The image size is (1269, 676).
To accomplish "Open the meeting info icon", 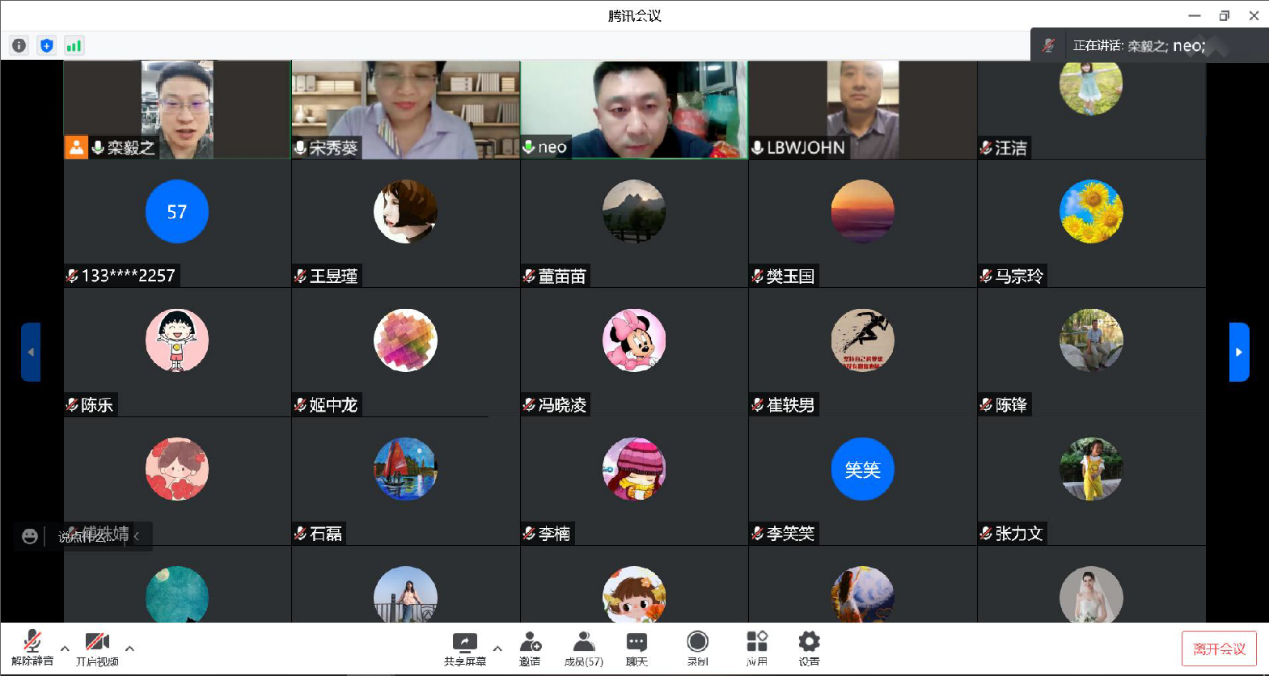I will (x=19, y=45).
